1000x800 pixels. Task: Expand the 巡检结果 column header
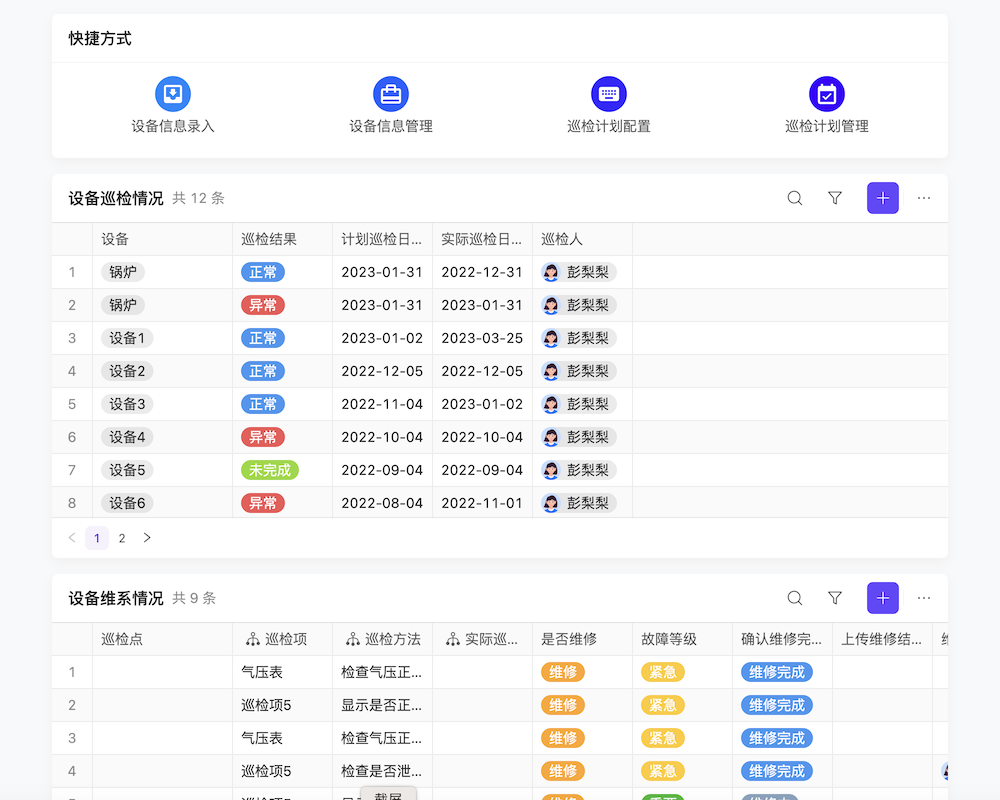(266, 239)
